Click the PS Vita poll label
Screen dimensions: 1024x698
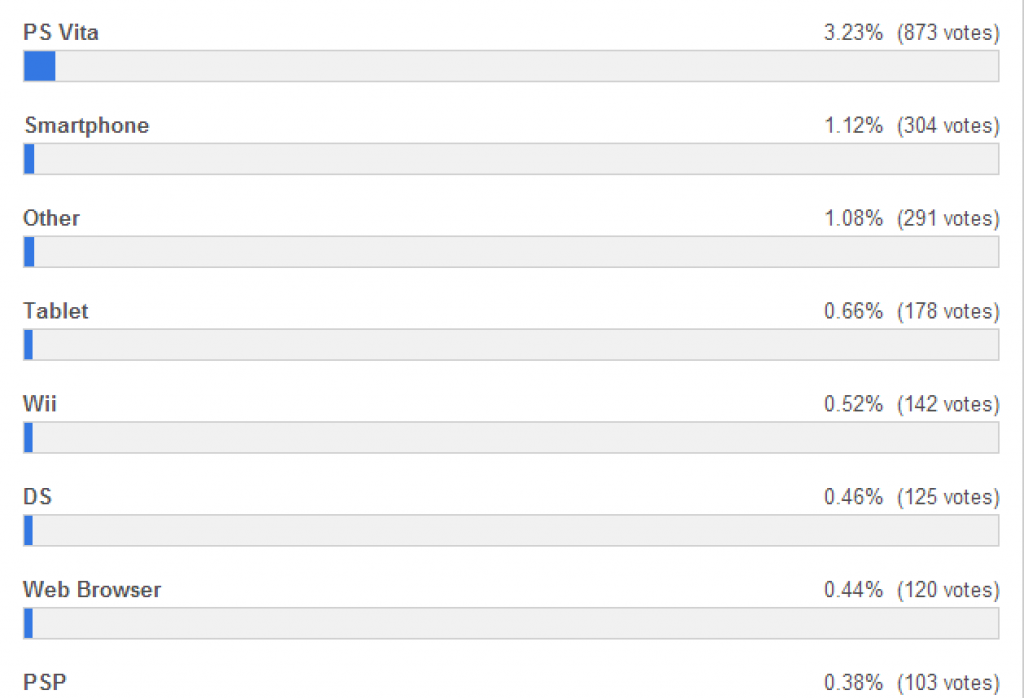point(61,33)
